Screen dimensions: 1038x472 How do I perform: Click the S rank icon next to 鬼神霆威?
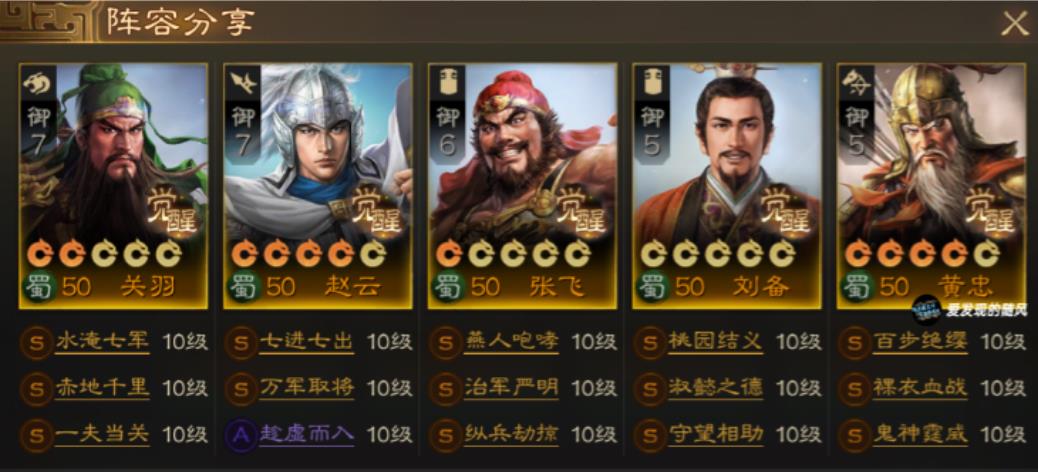(855, 435)
